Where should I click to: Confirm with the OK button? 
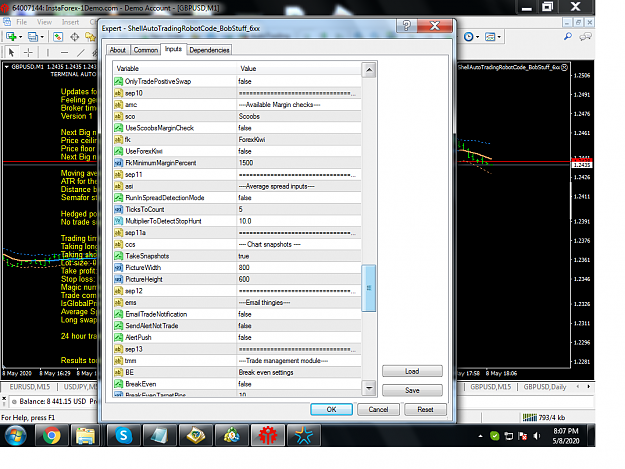click(x=331, y=409)
